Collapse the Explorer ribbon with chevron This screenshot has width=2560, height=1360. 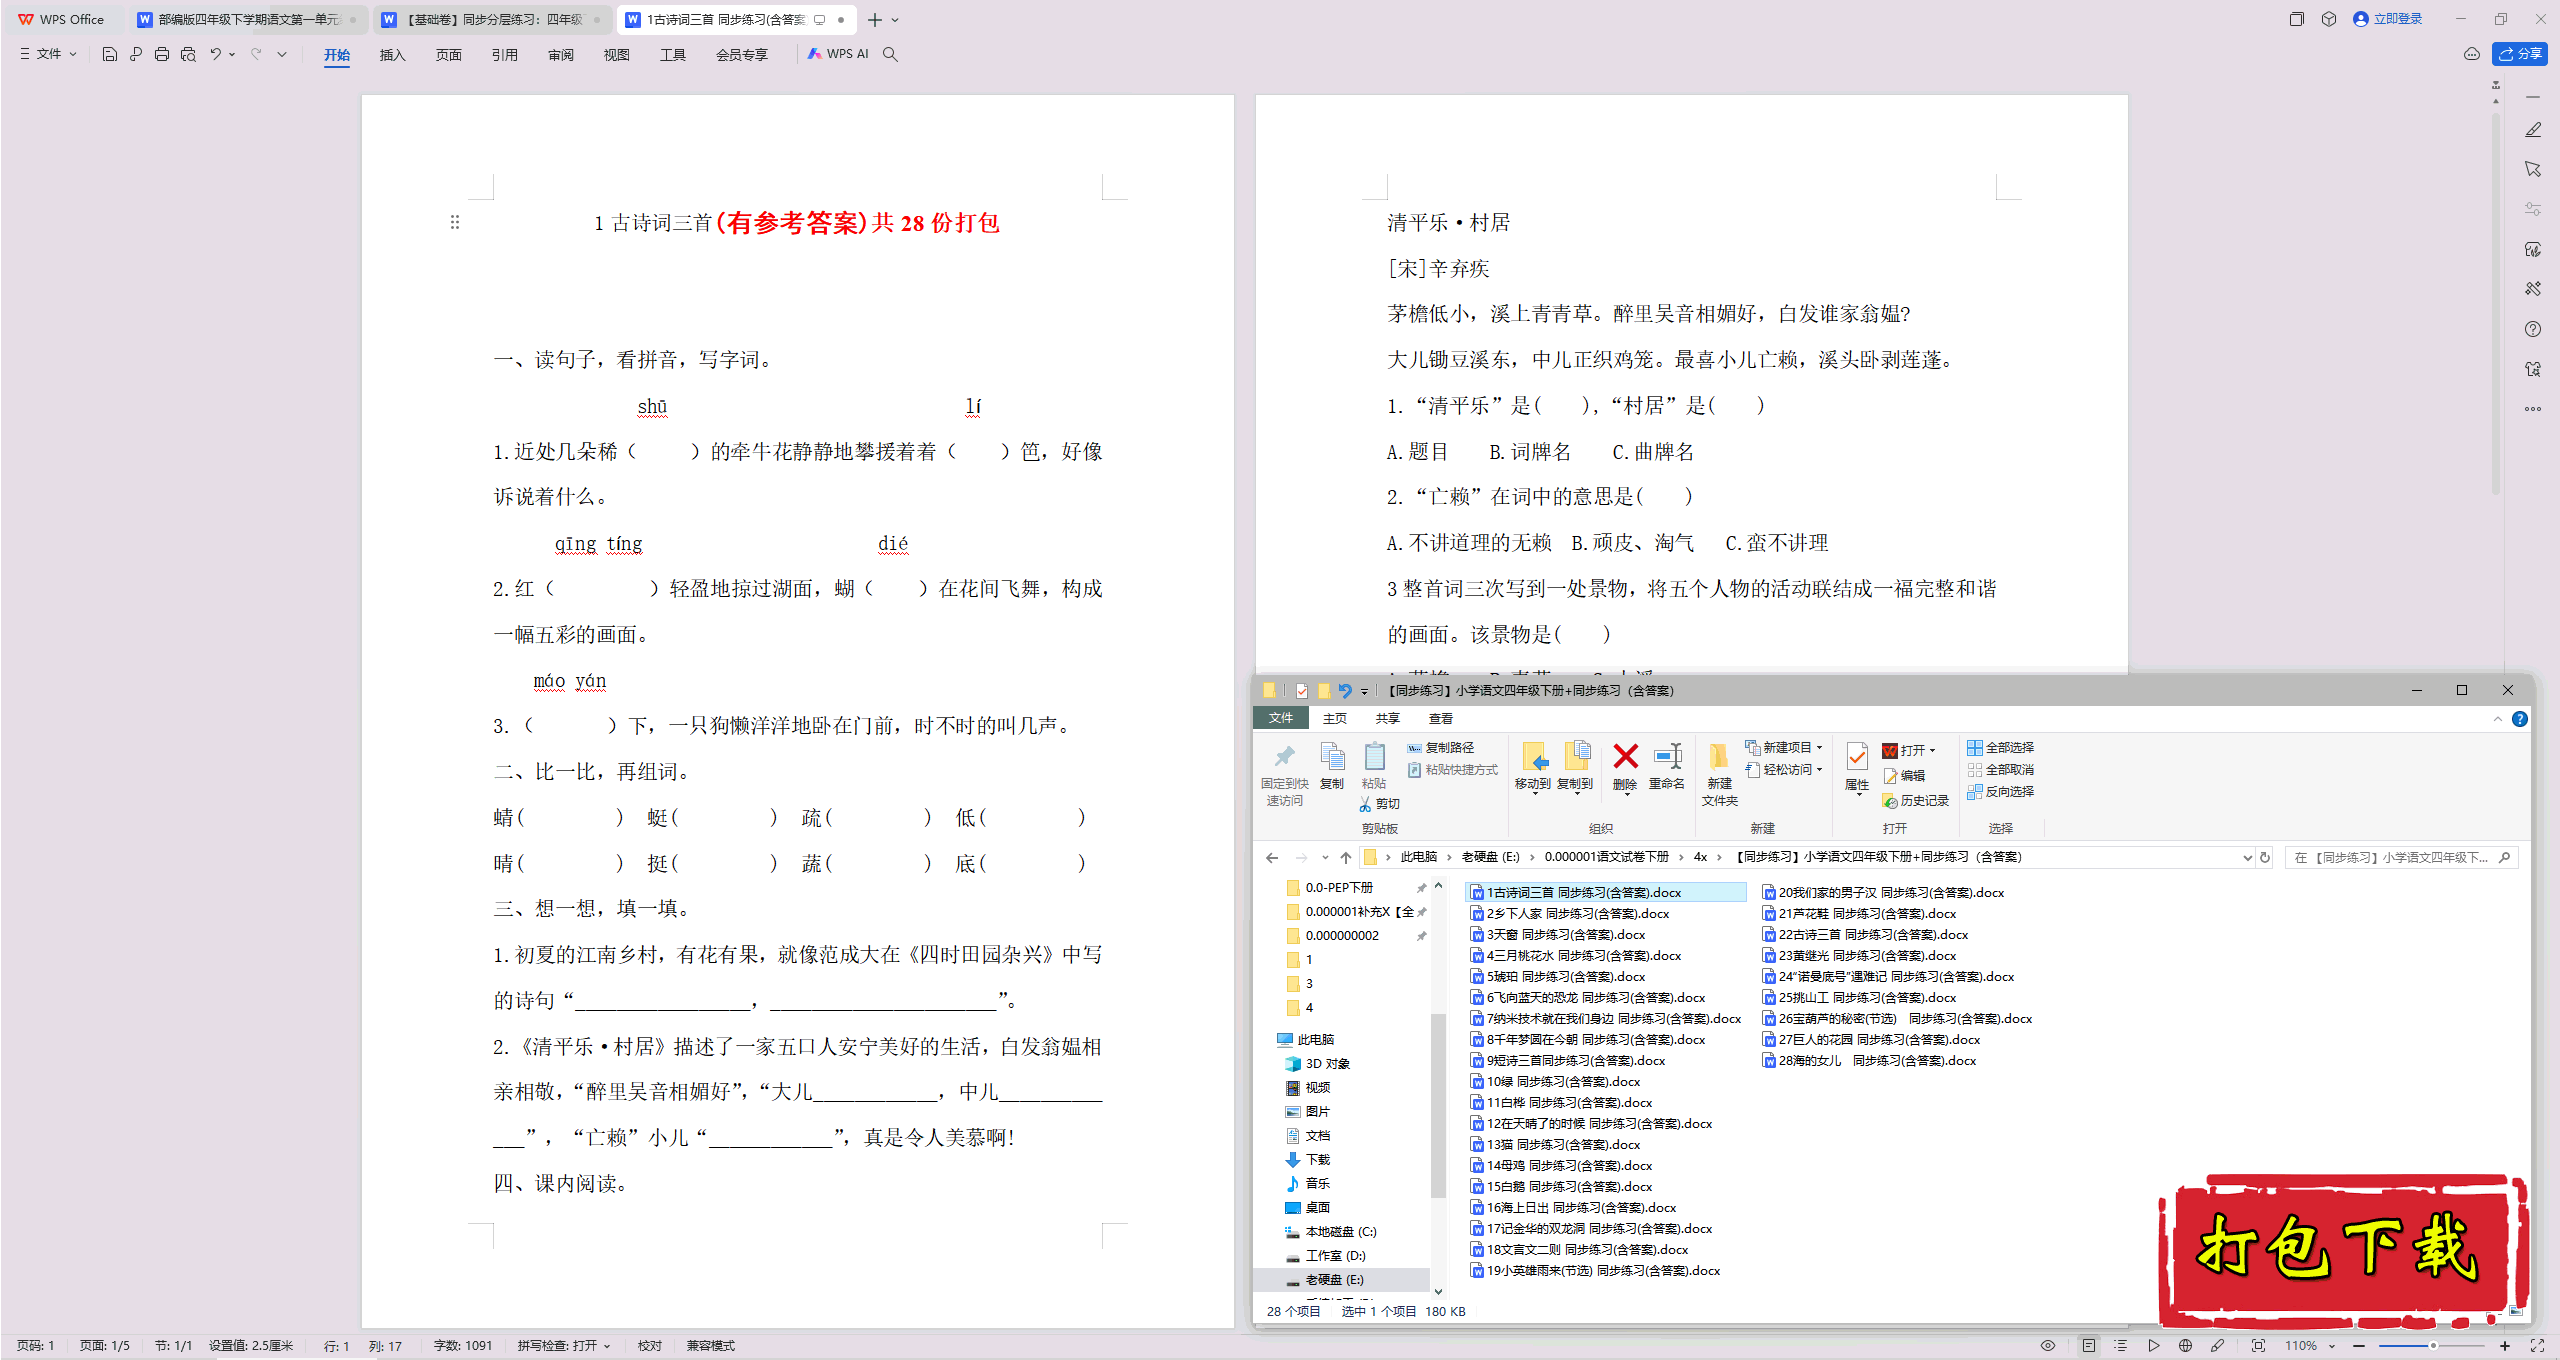2498,719
